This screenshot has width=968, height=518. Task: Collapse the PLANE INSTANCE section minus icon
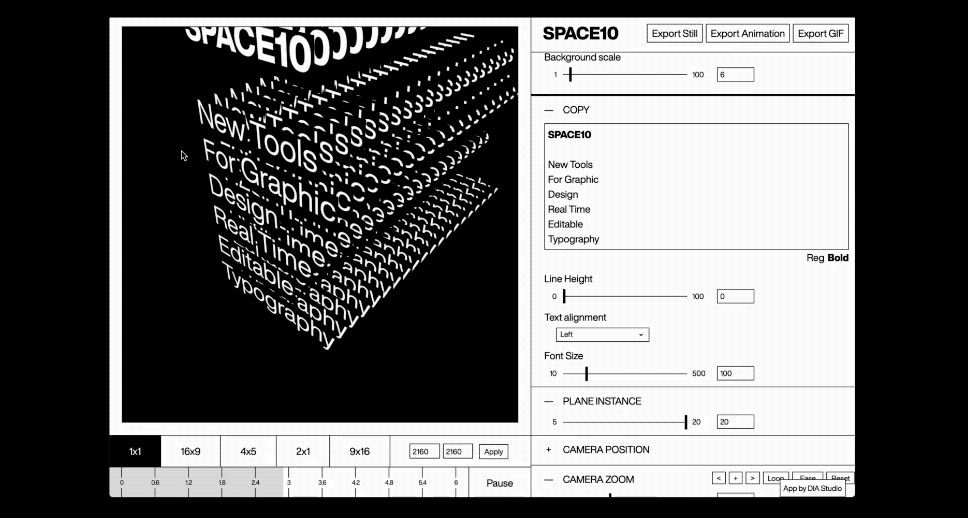click(x=549, y=401)
